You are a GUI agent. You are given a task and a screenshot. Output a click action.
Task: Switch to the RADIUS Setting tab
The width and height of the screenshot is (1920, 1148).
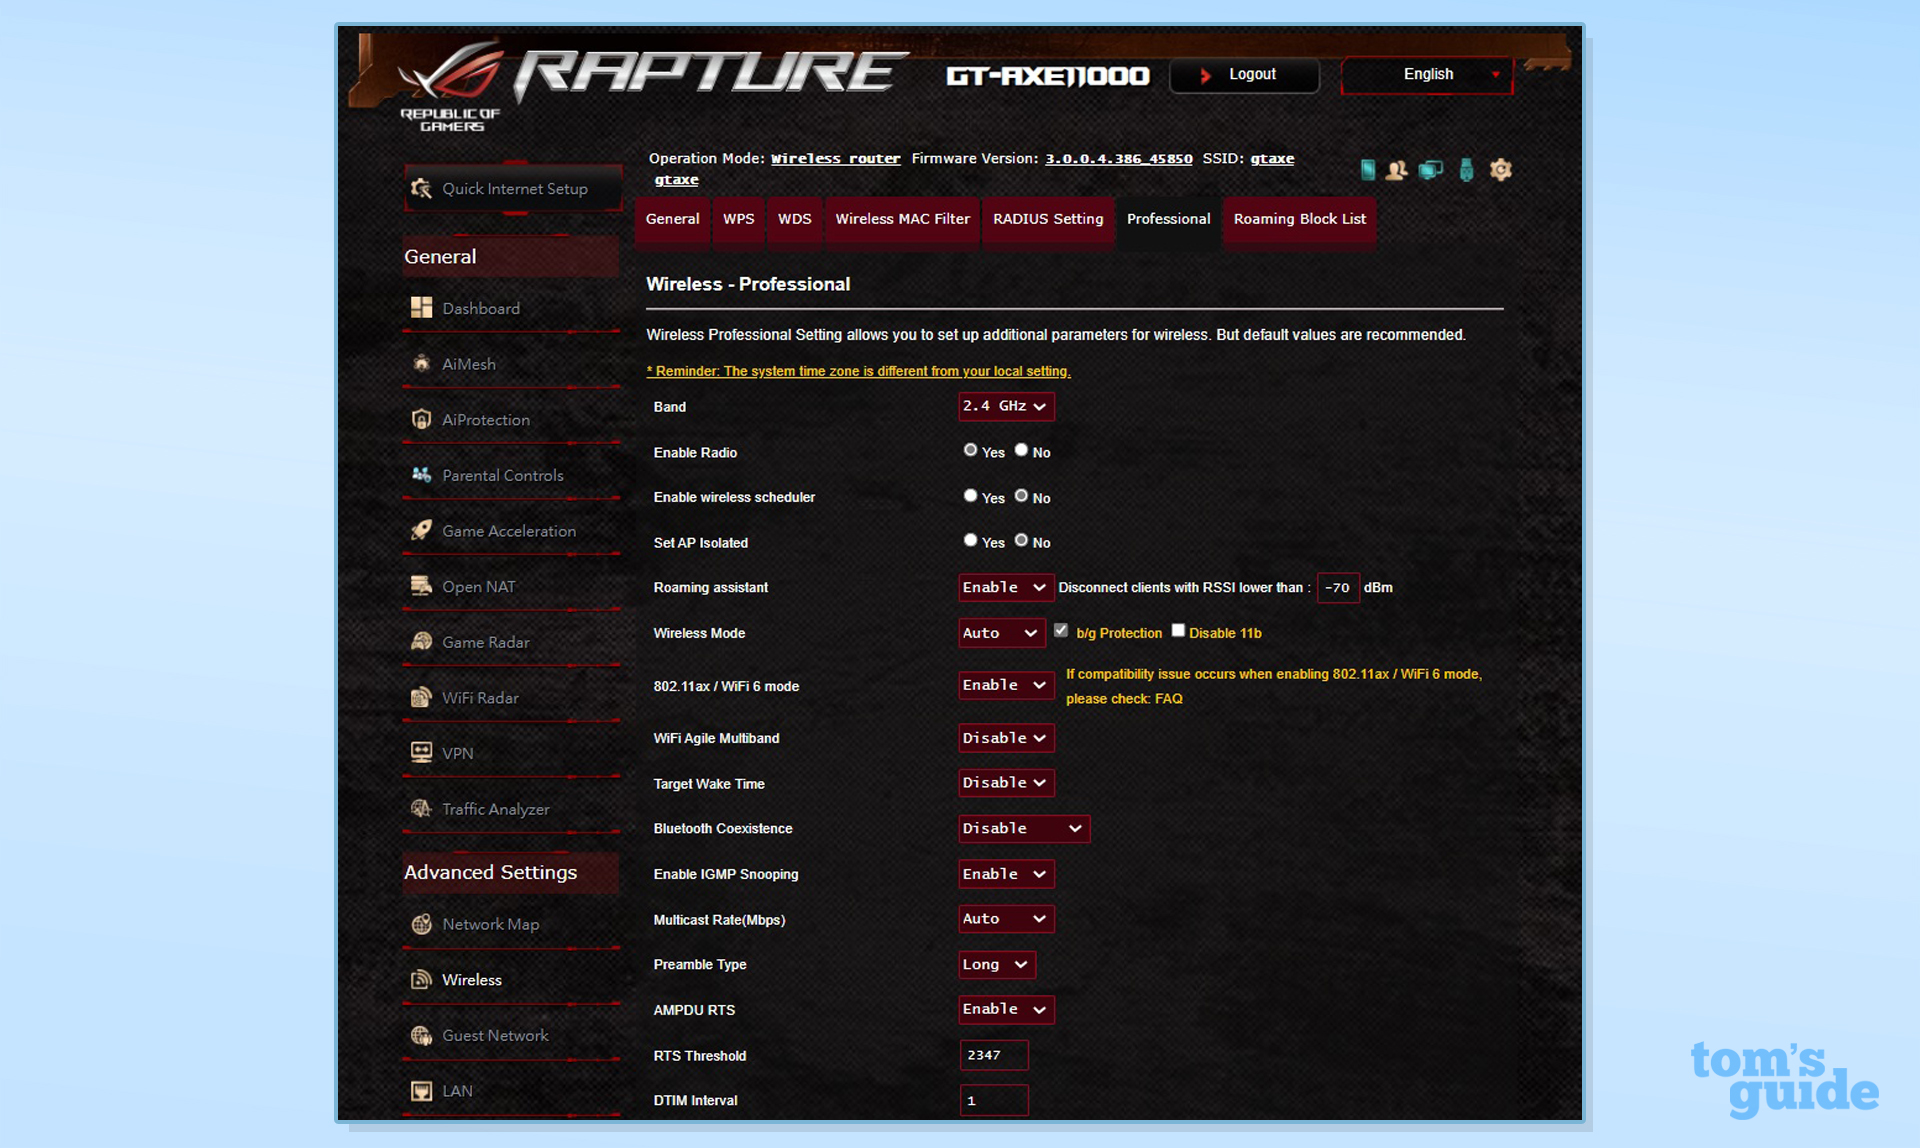1048,219
